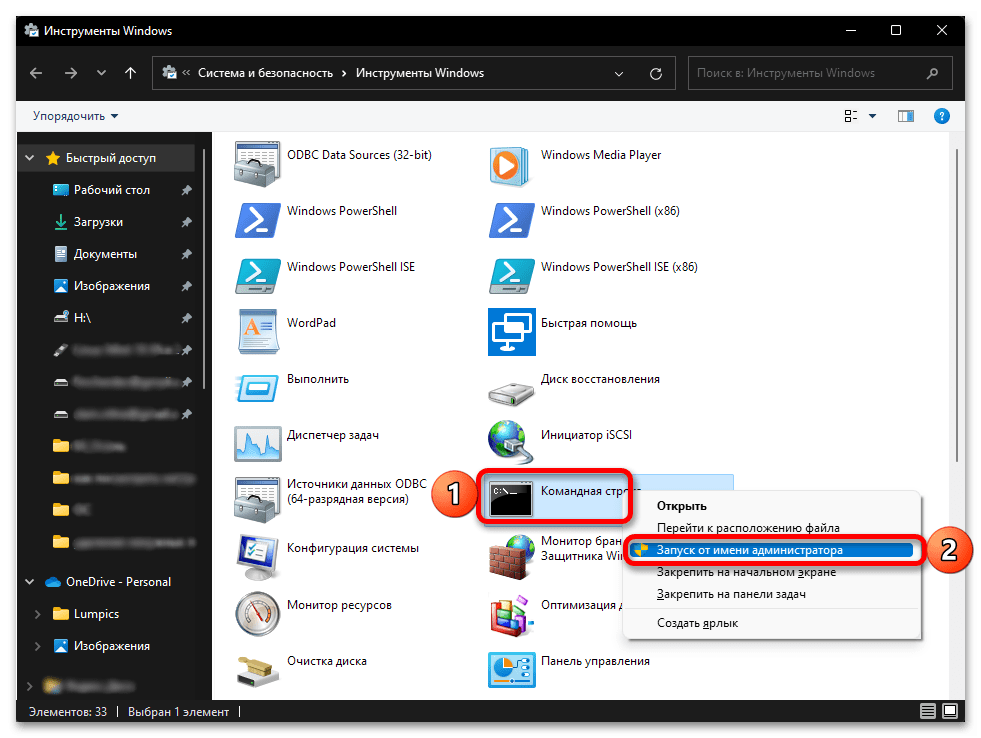Image resolution: width=981 pixels, height=738 pixels.
Task: Expand the Lumpics folder node
Action: click(x=38, y=614)
